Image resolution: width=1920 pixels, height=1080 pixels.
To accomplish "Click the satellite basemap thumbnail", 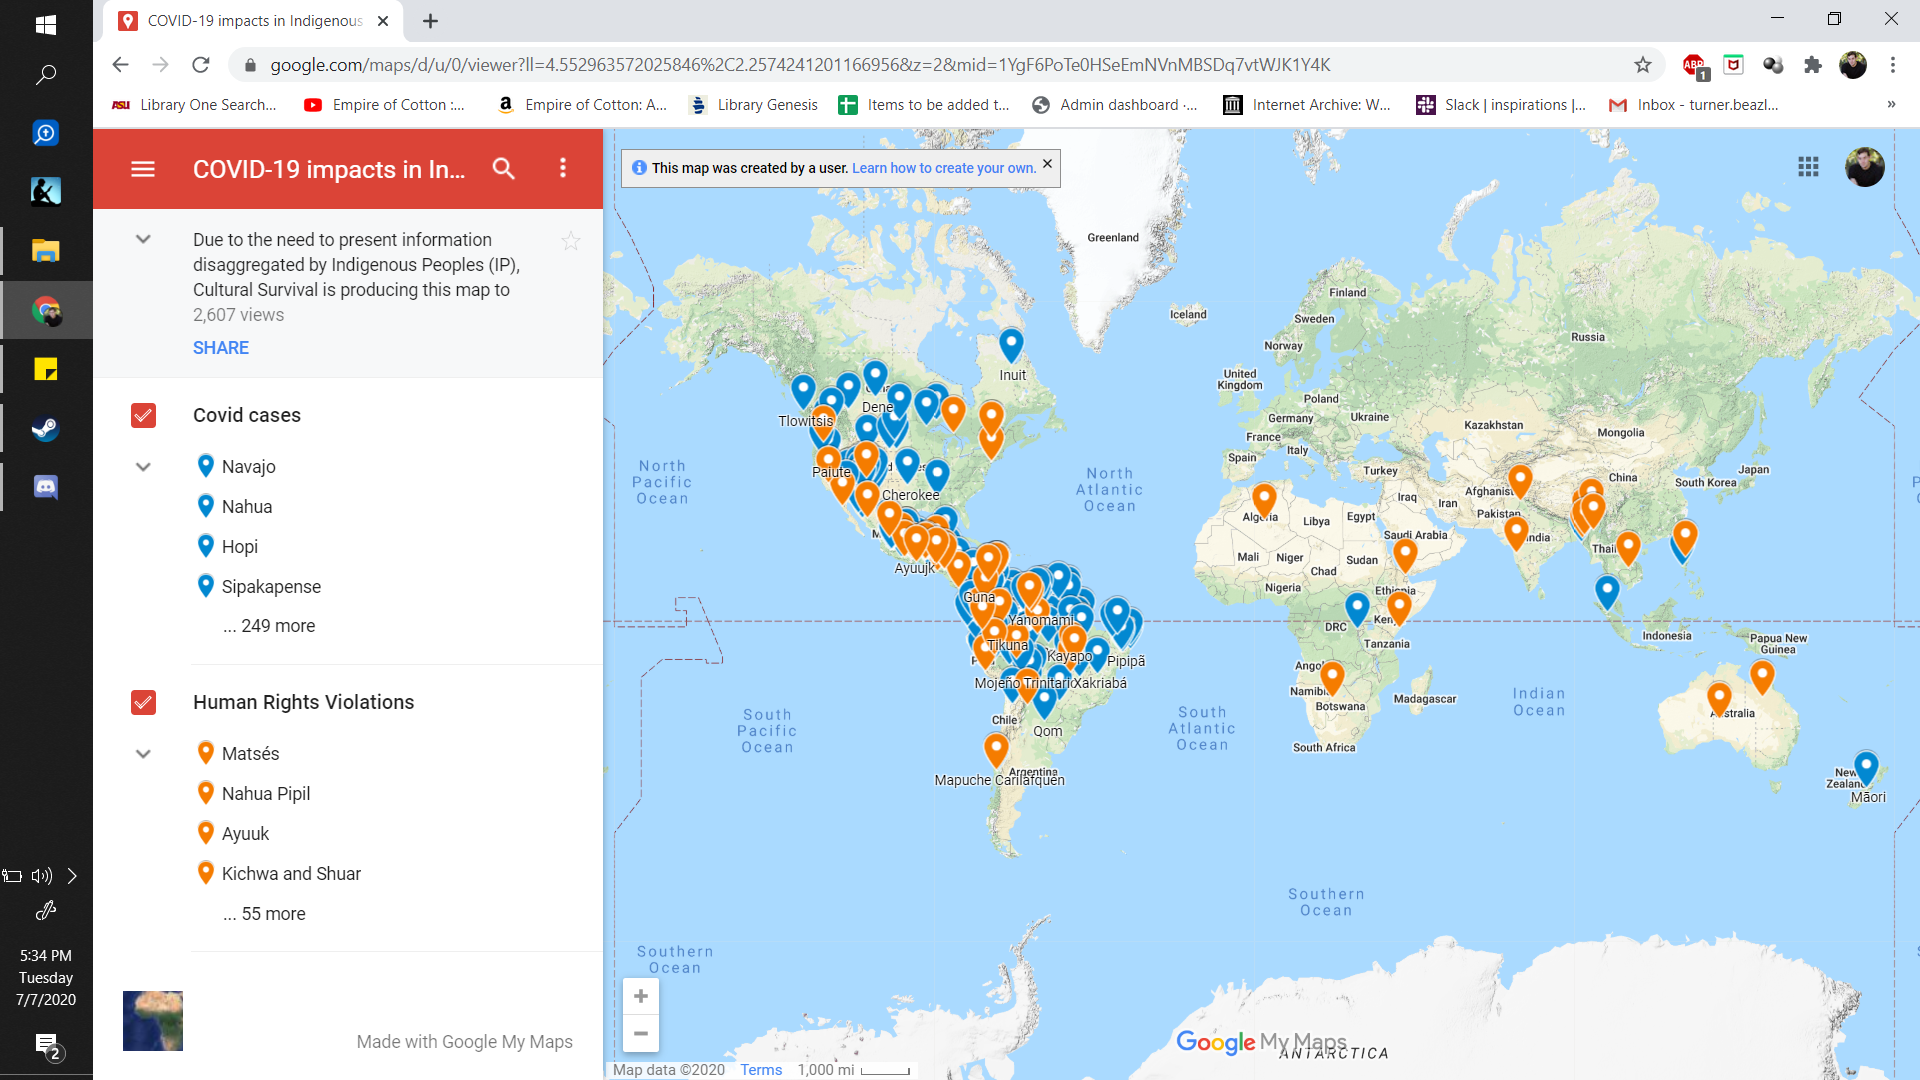I will (x=153, y=1021).
